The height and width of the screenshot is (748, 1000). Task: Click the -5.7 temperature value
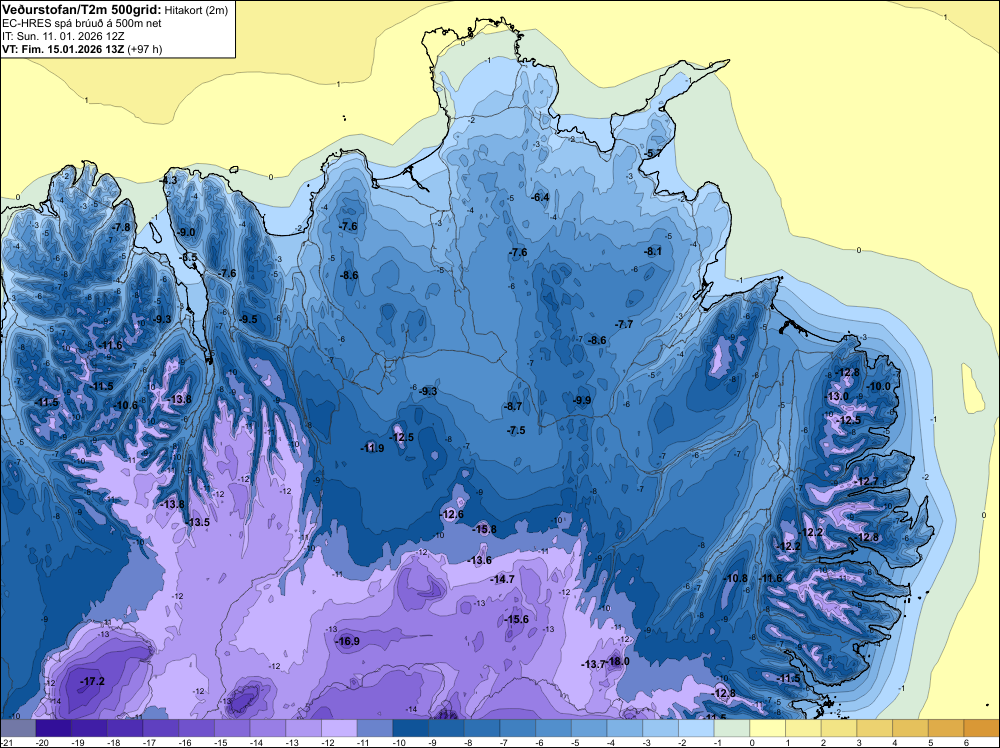click(652, 154)
